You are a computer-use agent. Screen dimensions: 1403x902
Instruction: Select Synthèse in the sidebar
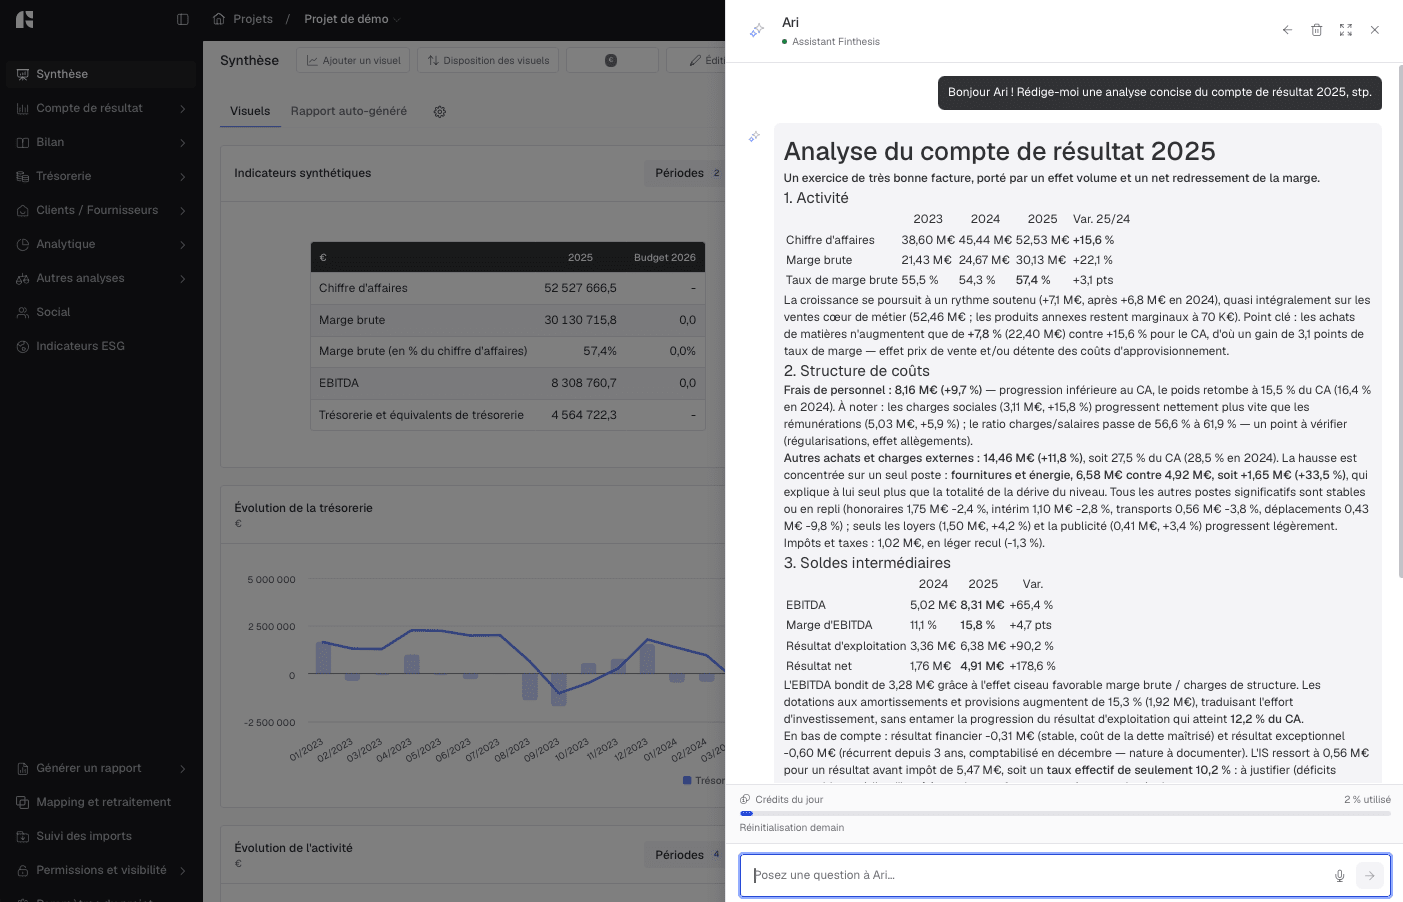(101, 74)
